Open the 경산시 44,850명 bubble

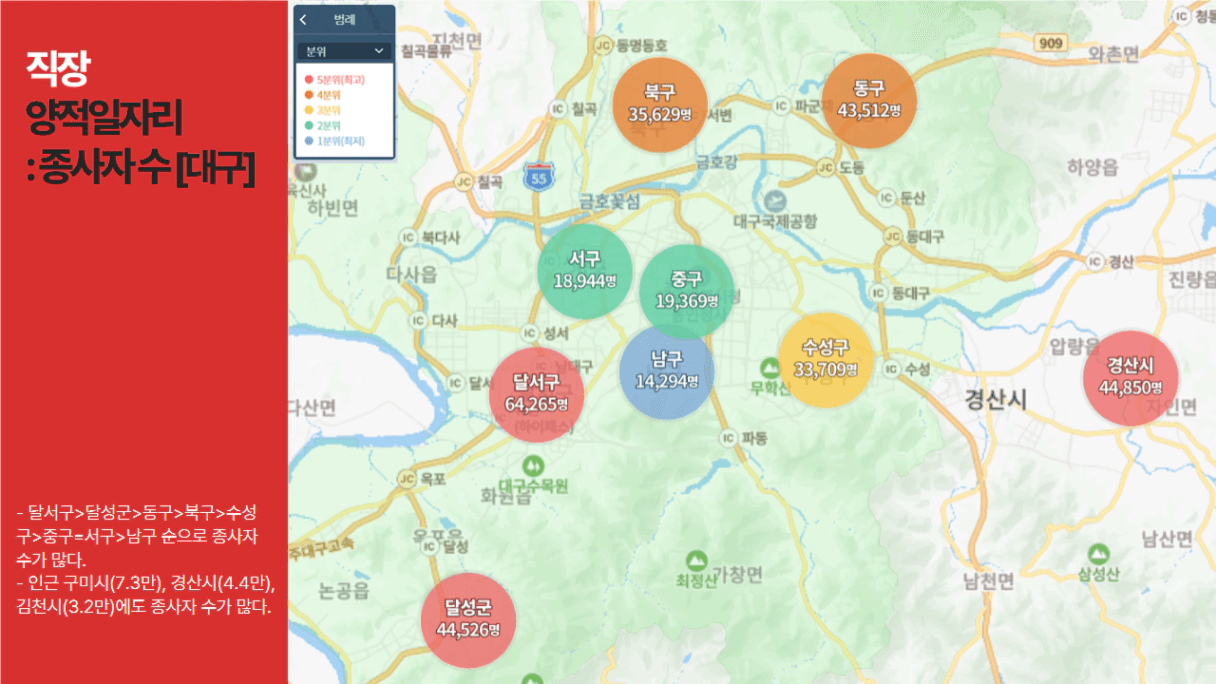click(x=1131, y=378)
